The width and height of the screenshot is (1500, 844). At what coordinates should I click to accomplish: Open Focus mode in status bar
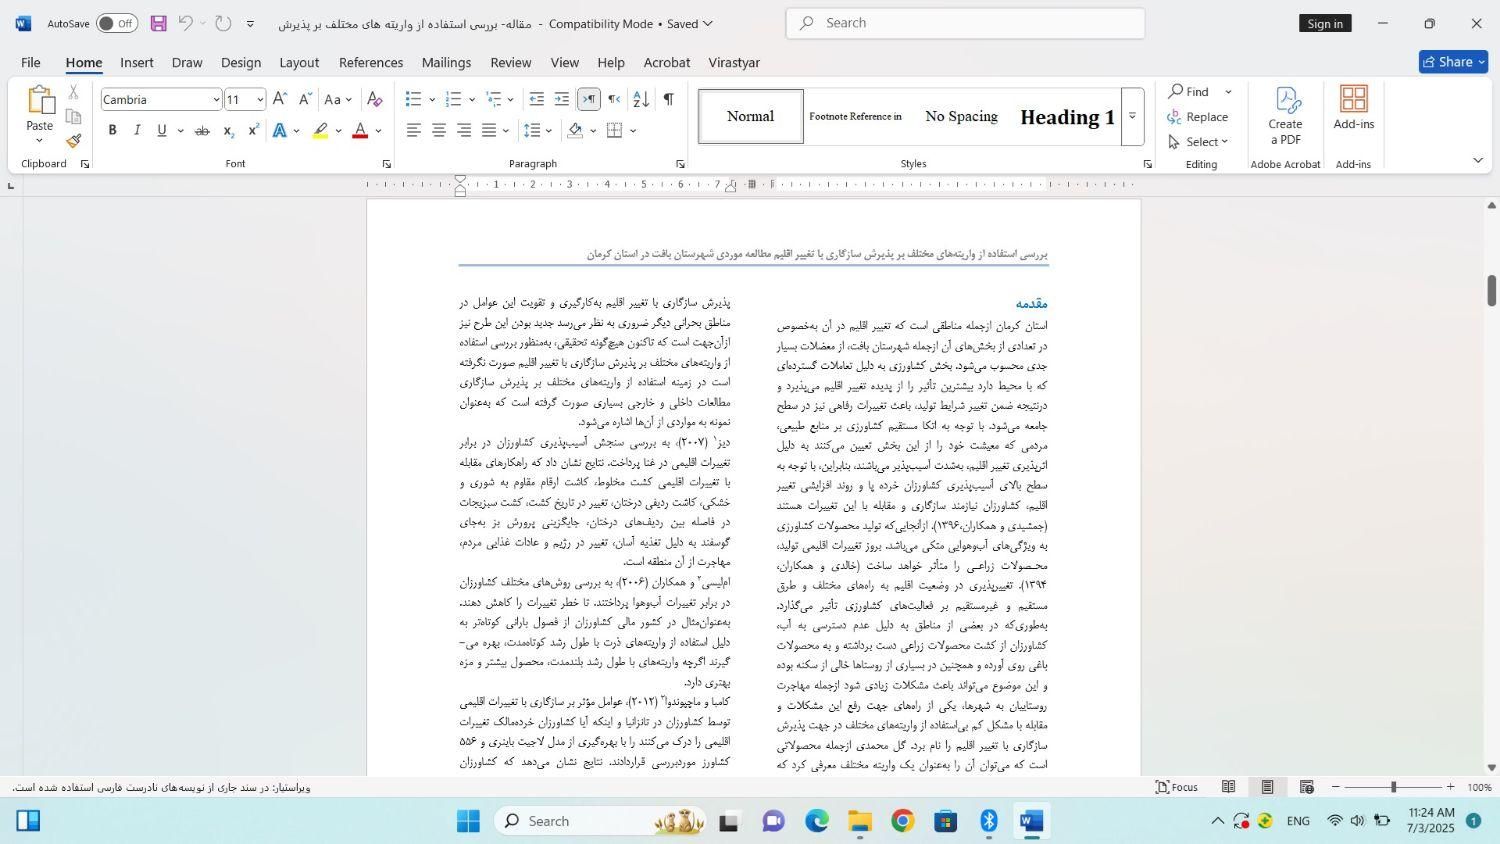(x=1177, y=787)
